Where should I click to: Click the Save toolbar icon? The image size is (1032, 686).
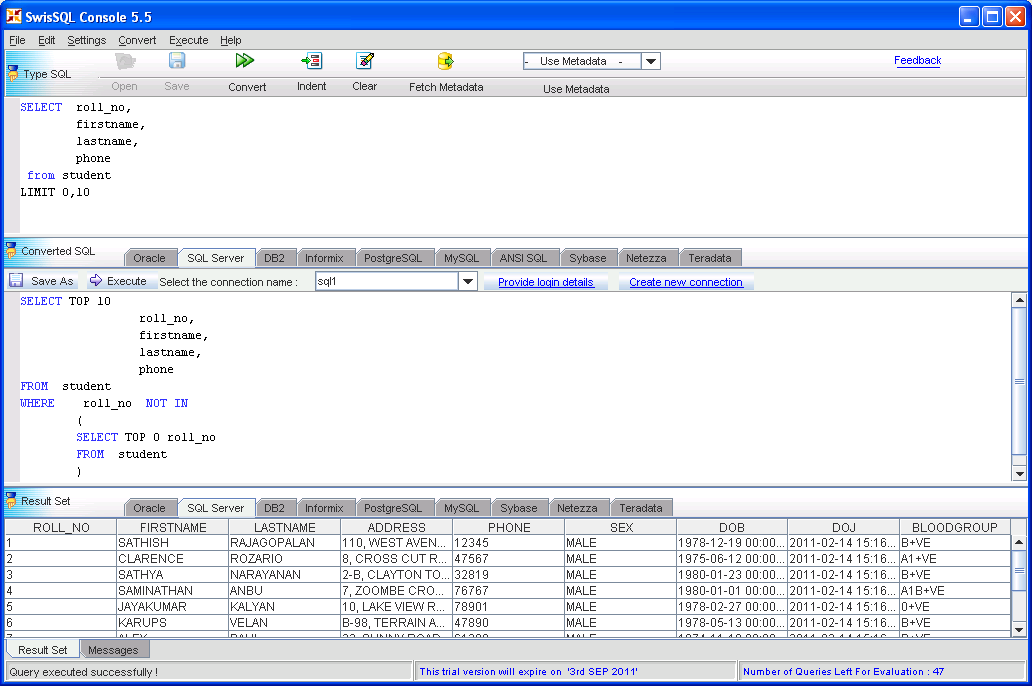(176, 61)
